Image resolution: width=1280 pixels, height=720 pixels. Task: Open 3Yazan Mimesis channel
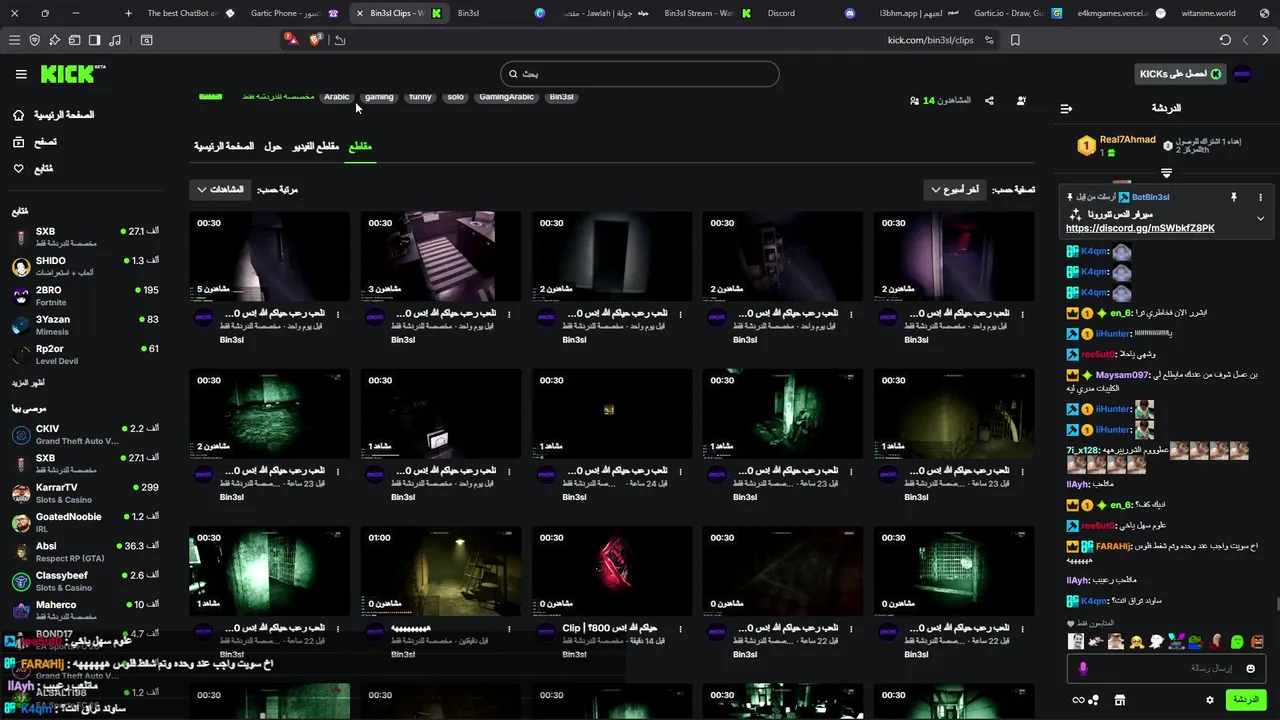tap(85, 325)
